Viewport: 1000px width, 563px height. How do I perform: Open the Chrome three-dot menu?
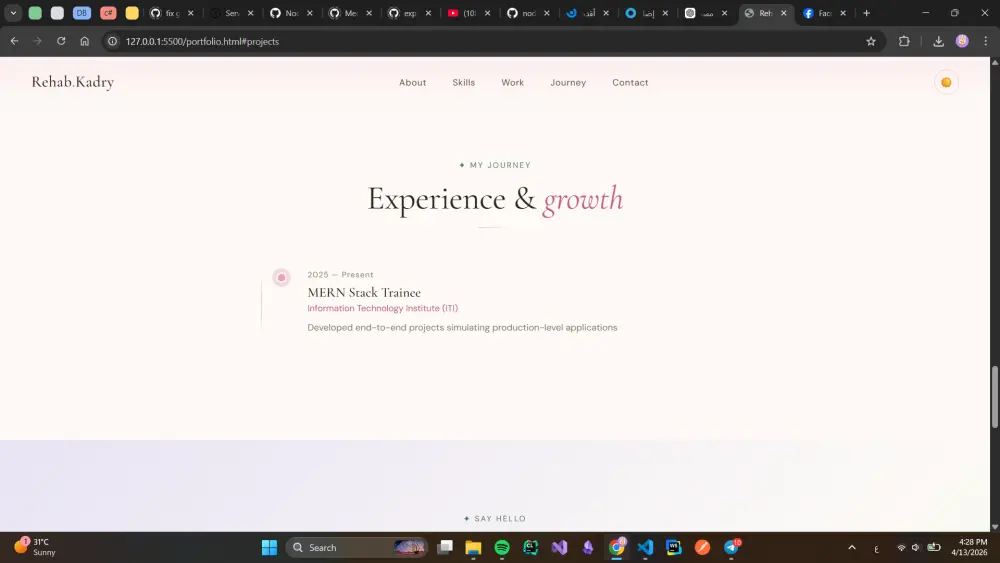click(x=985, y=41)
